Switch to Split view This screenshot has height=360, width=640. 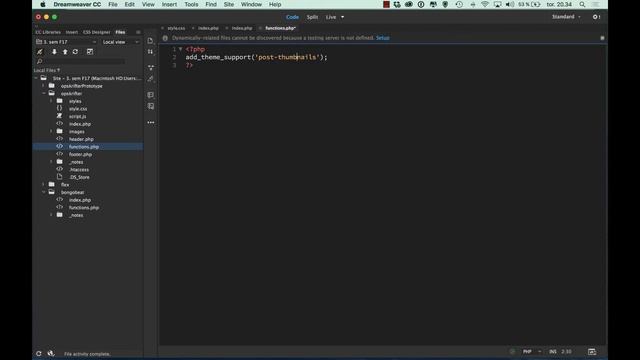pos(312,17)
